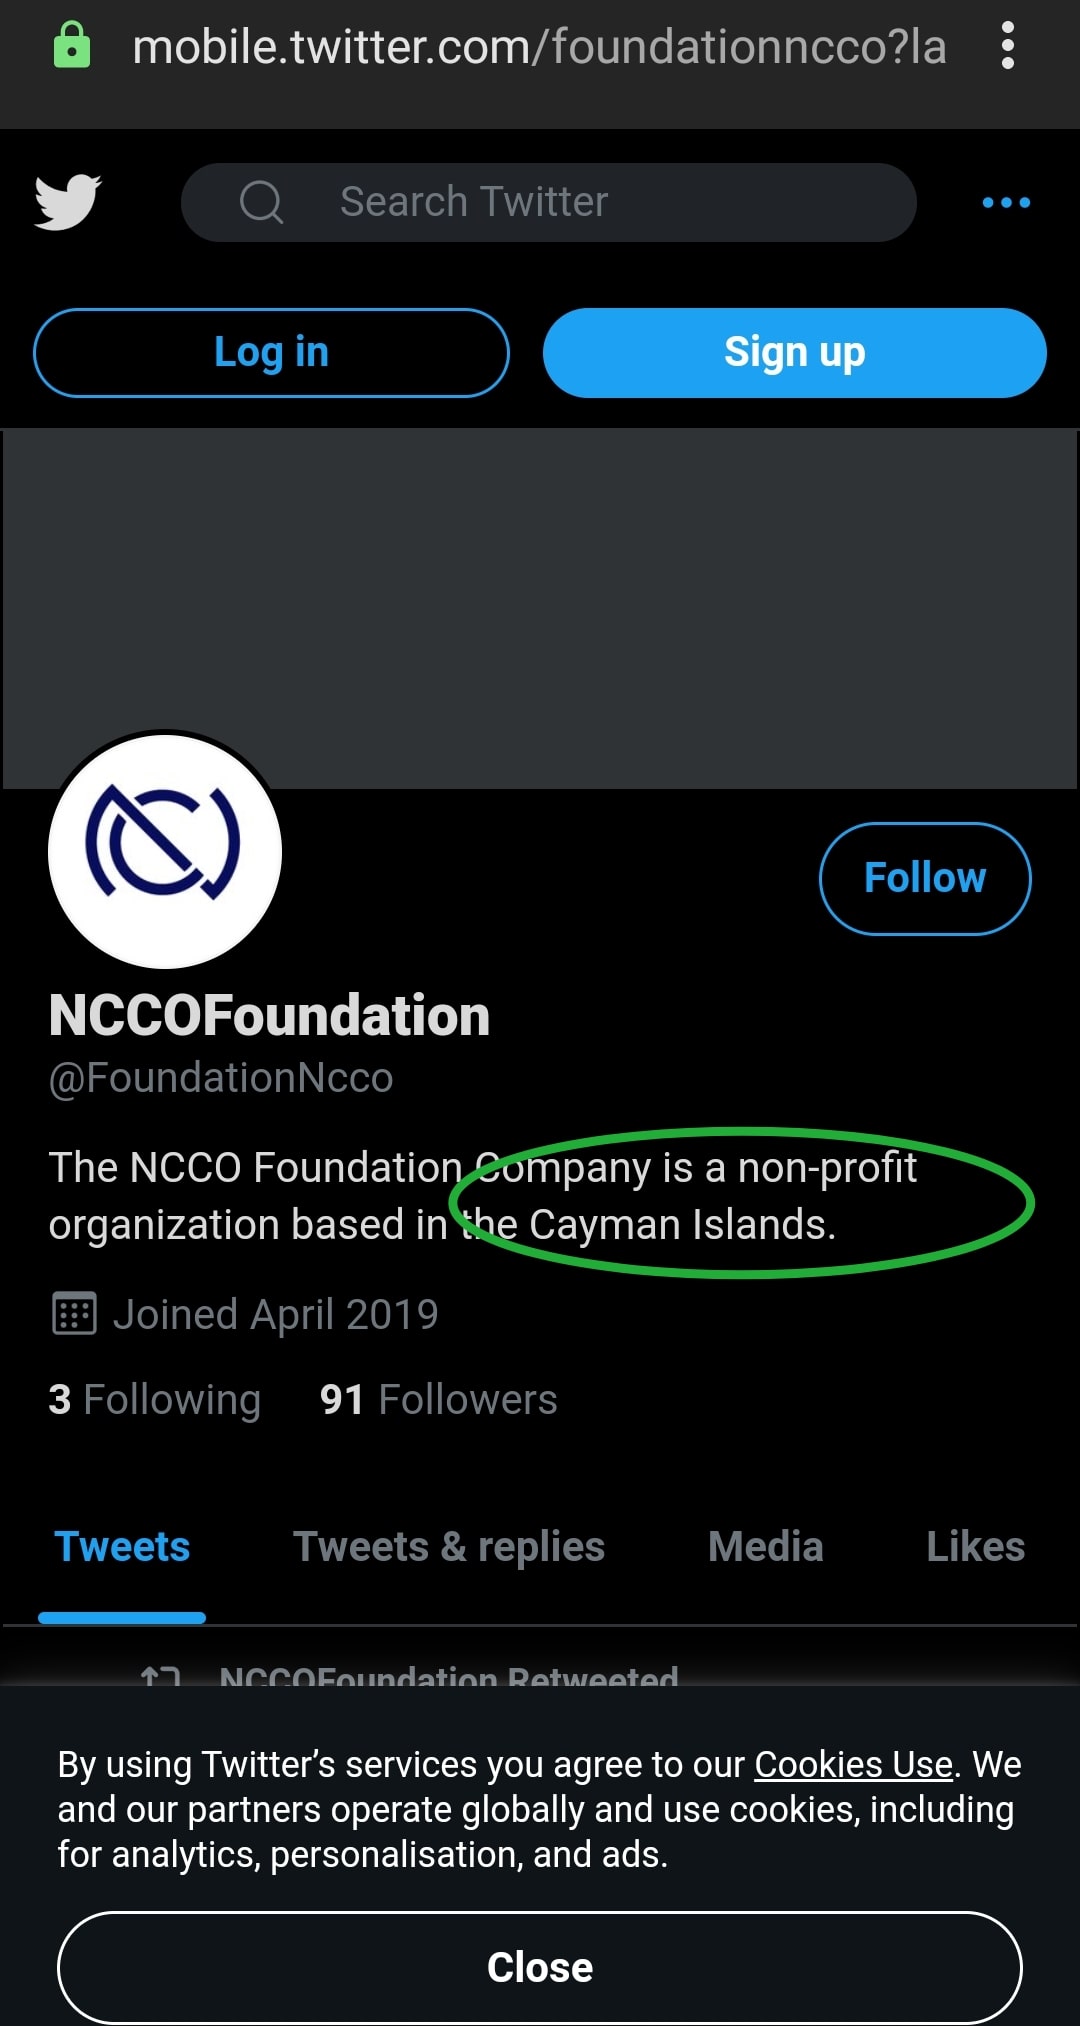Viewport: 1080px width, 2026px height.
Task: Open the browser's vertical three-dot menu
Action: (1007, 46)
